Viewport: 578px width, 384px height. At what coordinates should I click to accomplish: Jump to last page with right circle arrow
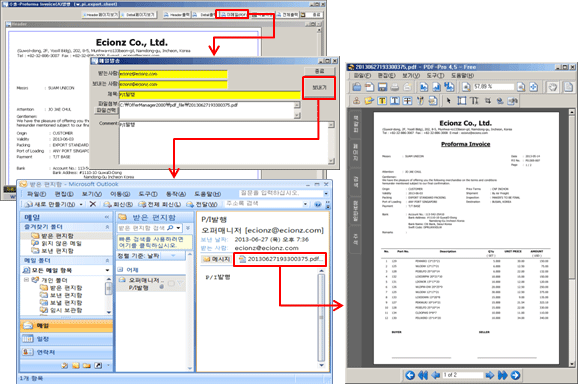click(x=515, y=375)
